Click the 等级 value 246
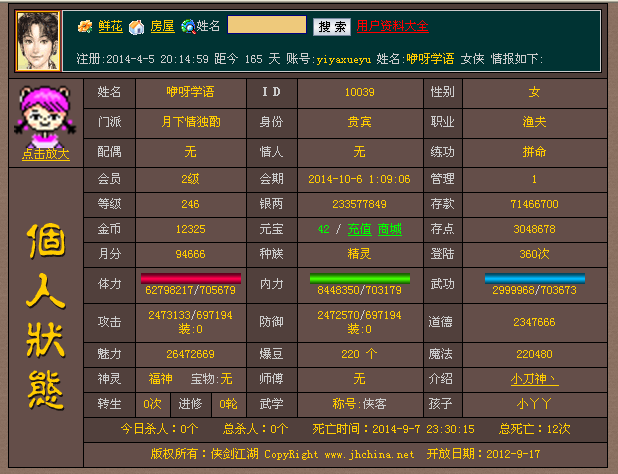This screenshot has height=474, width=618. tap(190, 204)
